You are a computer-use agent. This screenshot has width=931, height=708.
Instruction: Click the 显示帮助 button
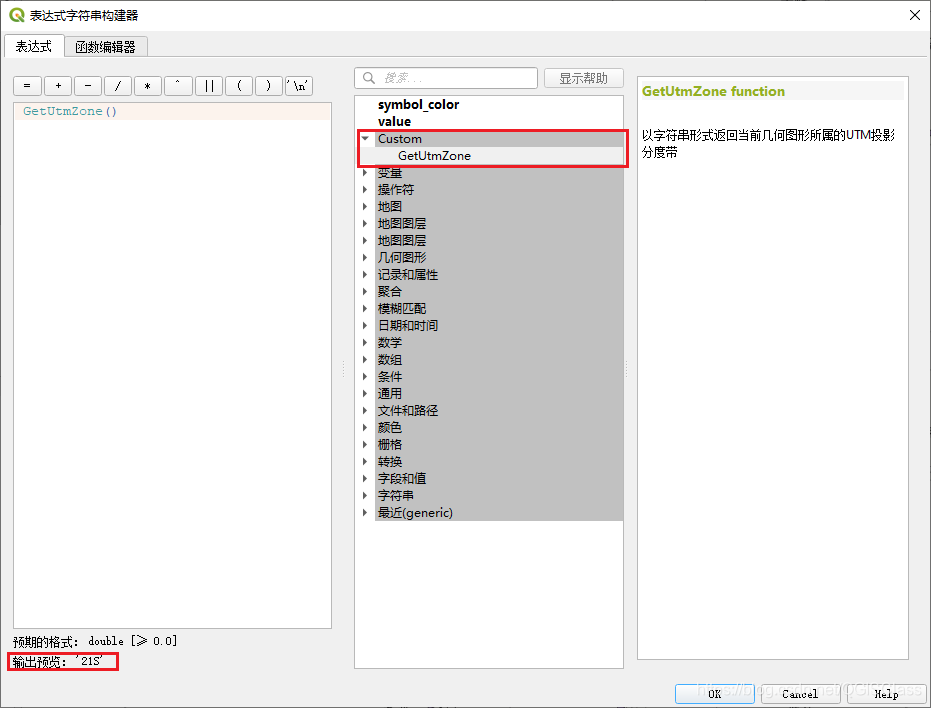click(584, 78)
